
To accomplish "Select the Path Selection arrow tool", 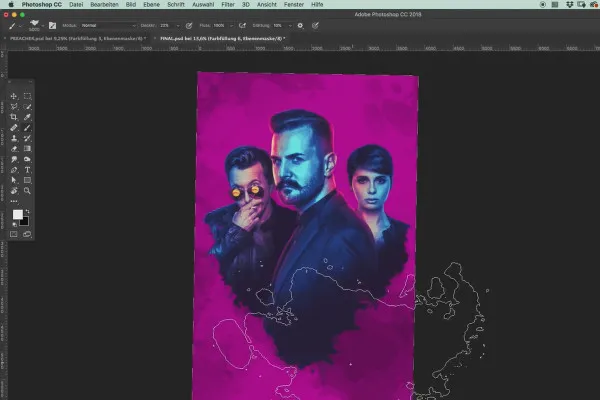I will tap(14, 180).
